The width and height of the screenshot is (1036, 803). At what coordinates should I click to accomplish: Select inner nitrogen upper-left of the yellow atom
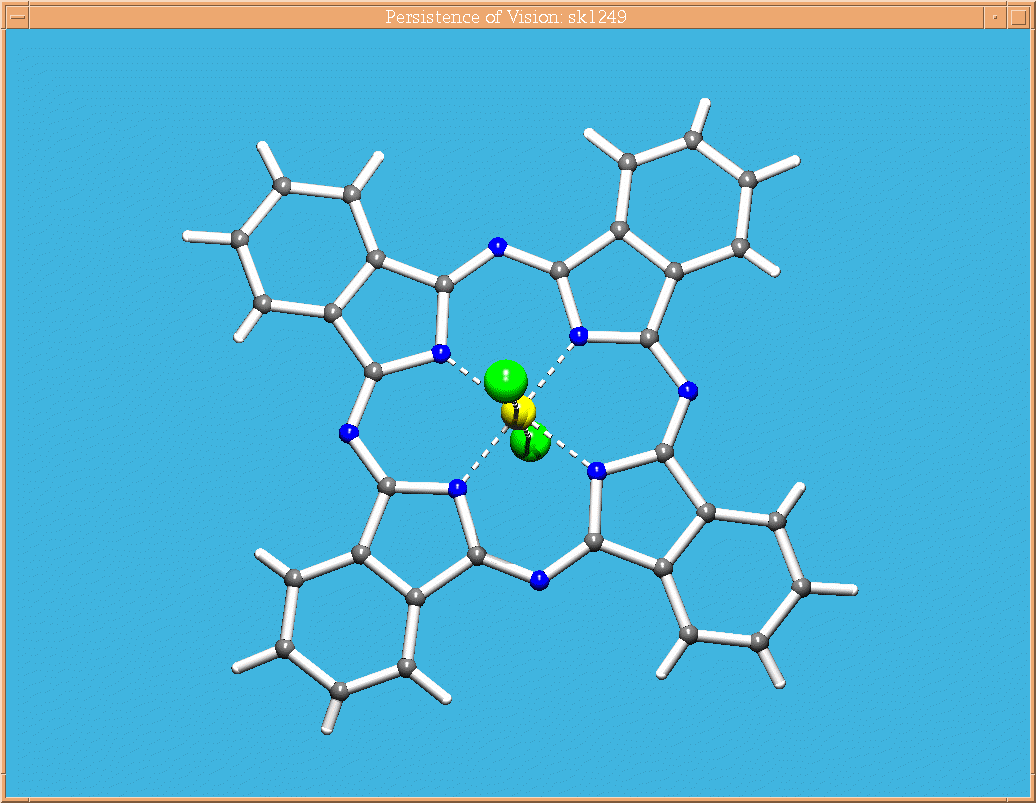(x=440, y=352)
